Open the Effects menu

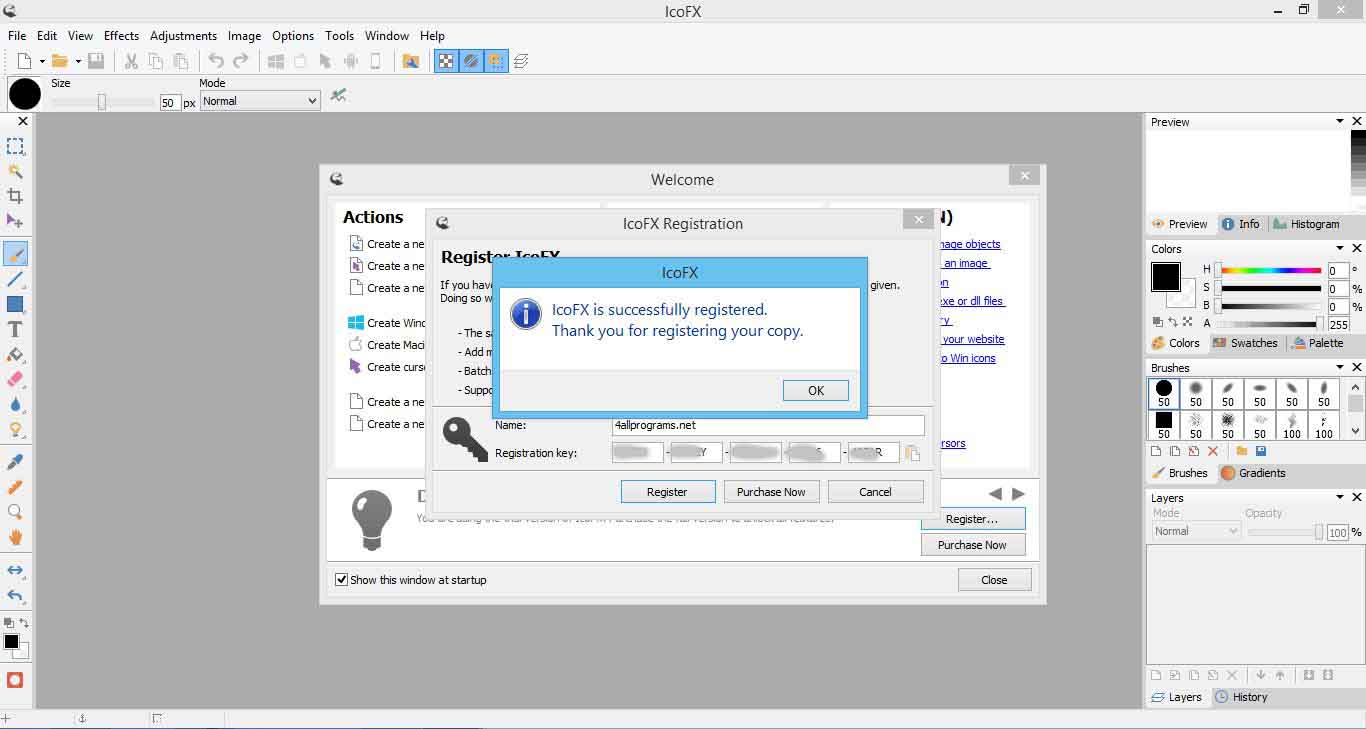(x=121, y=35)
